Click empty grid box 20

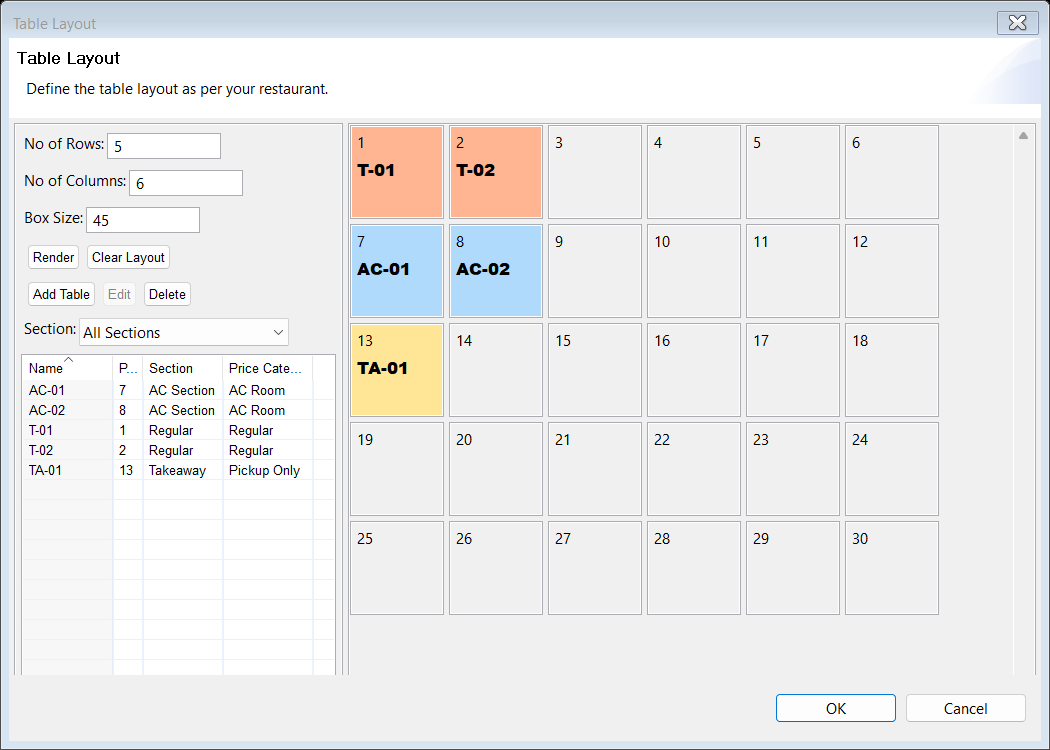tap(496, 469)
